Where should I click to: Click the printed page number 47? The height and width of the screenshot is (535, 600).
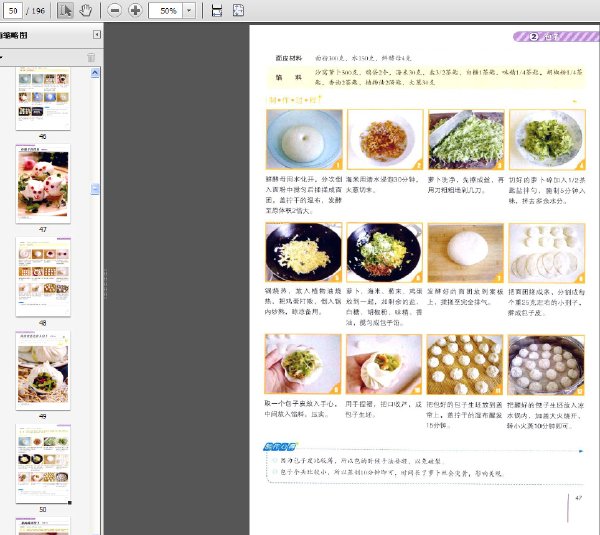click(578, 497)
